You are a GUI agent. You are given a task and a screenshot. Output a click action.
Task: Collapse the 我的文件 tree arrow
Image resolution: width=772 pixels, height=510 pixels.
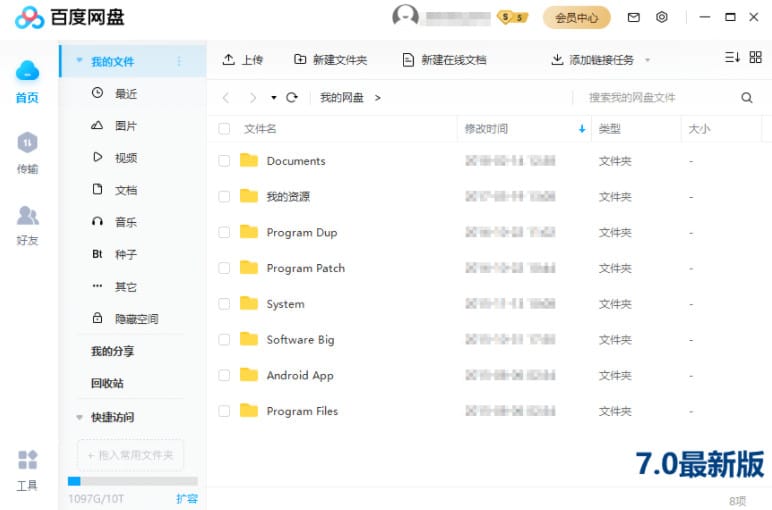pos(79,61)
